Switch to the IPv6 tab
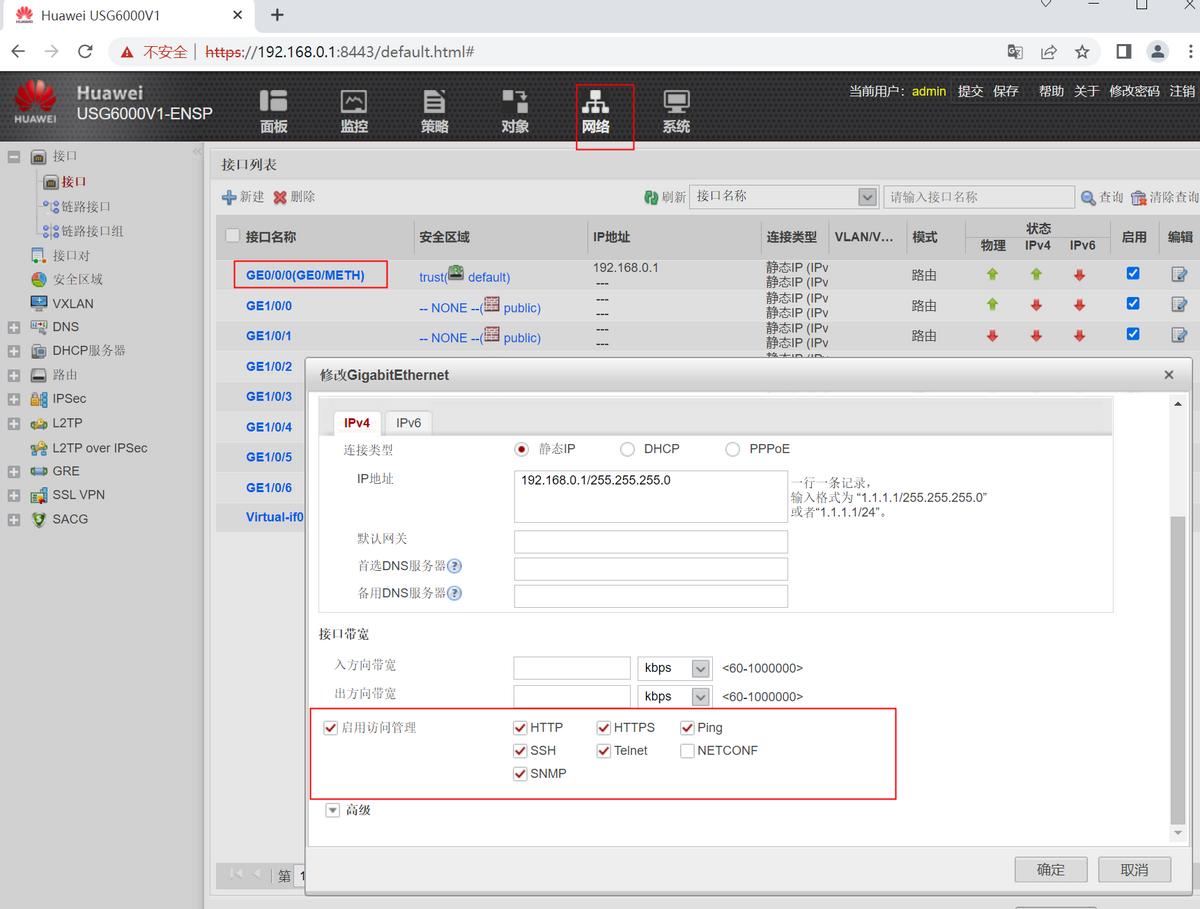This screenshot has height=909, width=1200. (408, 423)
